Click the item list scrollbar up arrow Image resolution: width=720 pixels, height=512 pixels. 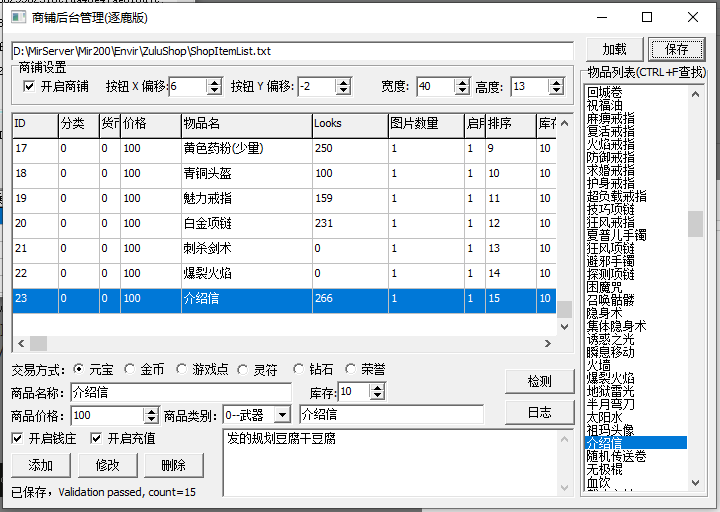[695, 94]
